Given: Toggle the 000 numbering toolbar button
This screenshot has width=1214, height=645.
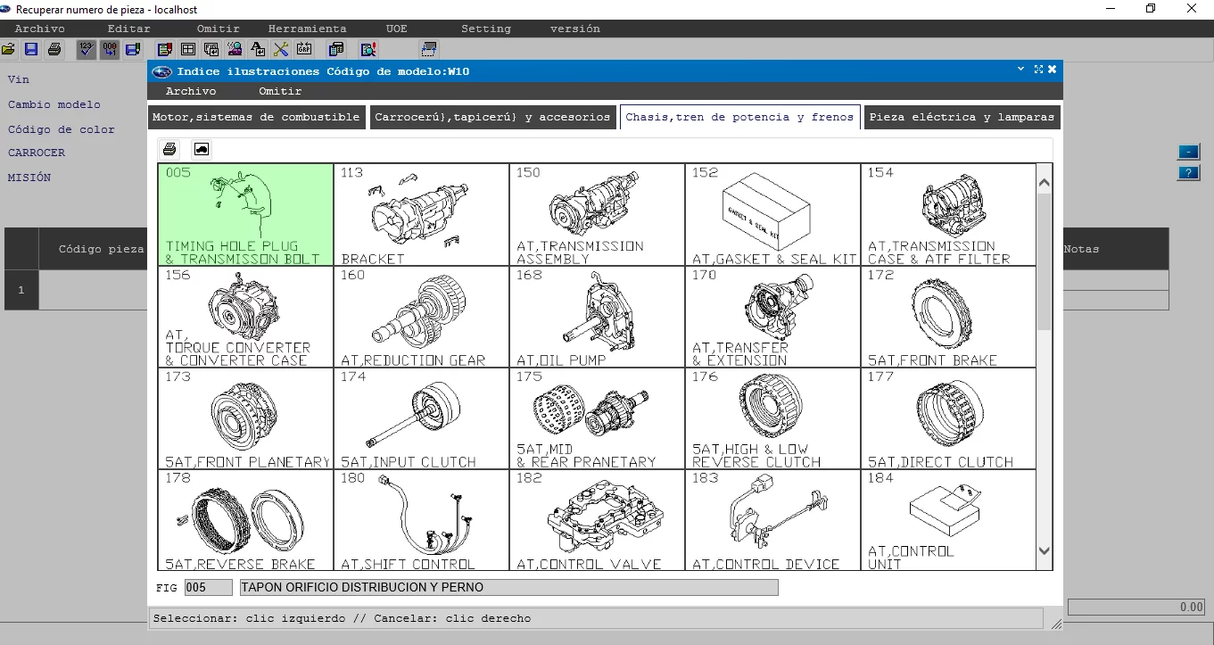Looking at the screenshot, I should 109,49.
